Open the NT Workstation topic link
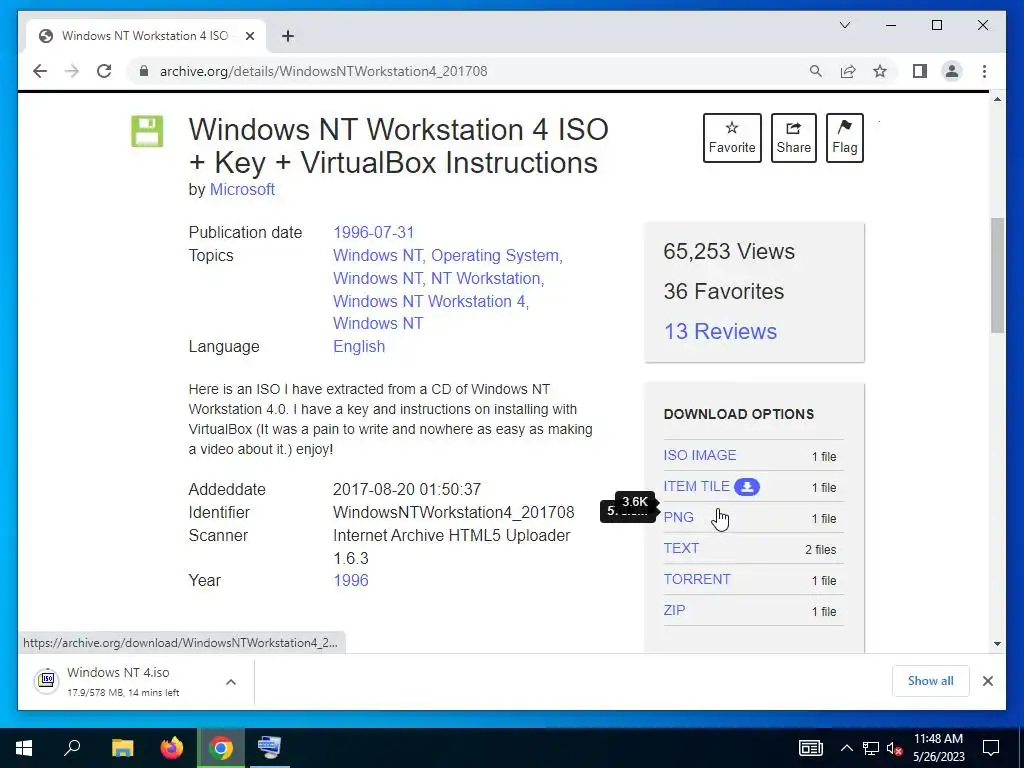This screenshot has height=768, width=1024. (485, 278)
